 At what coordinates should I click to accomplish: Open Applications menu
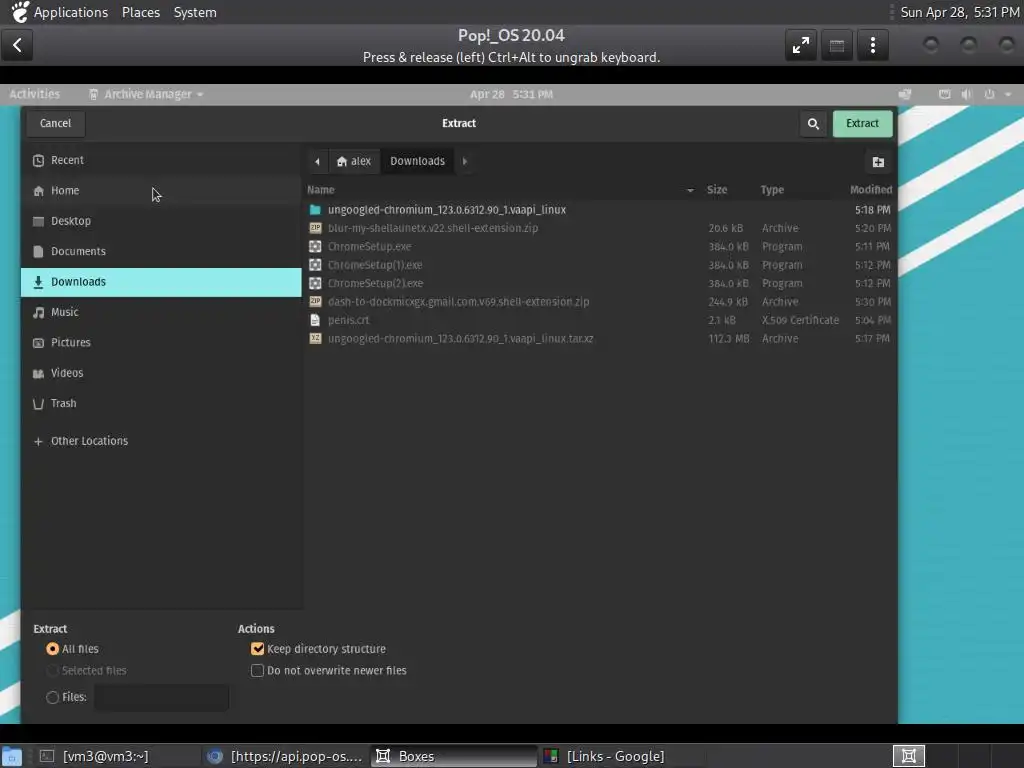click(71, 12)
